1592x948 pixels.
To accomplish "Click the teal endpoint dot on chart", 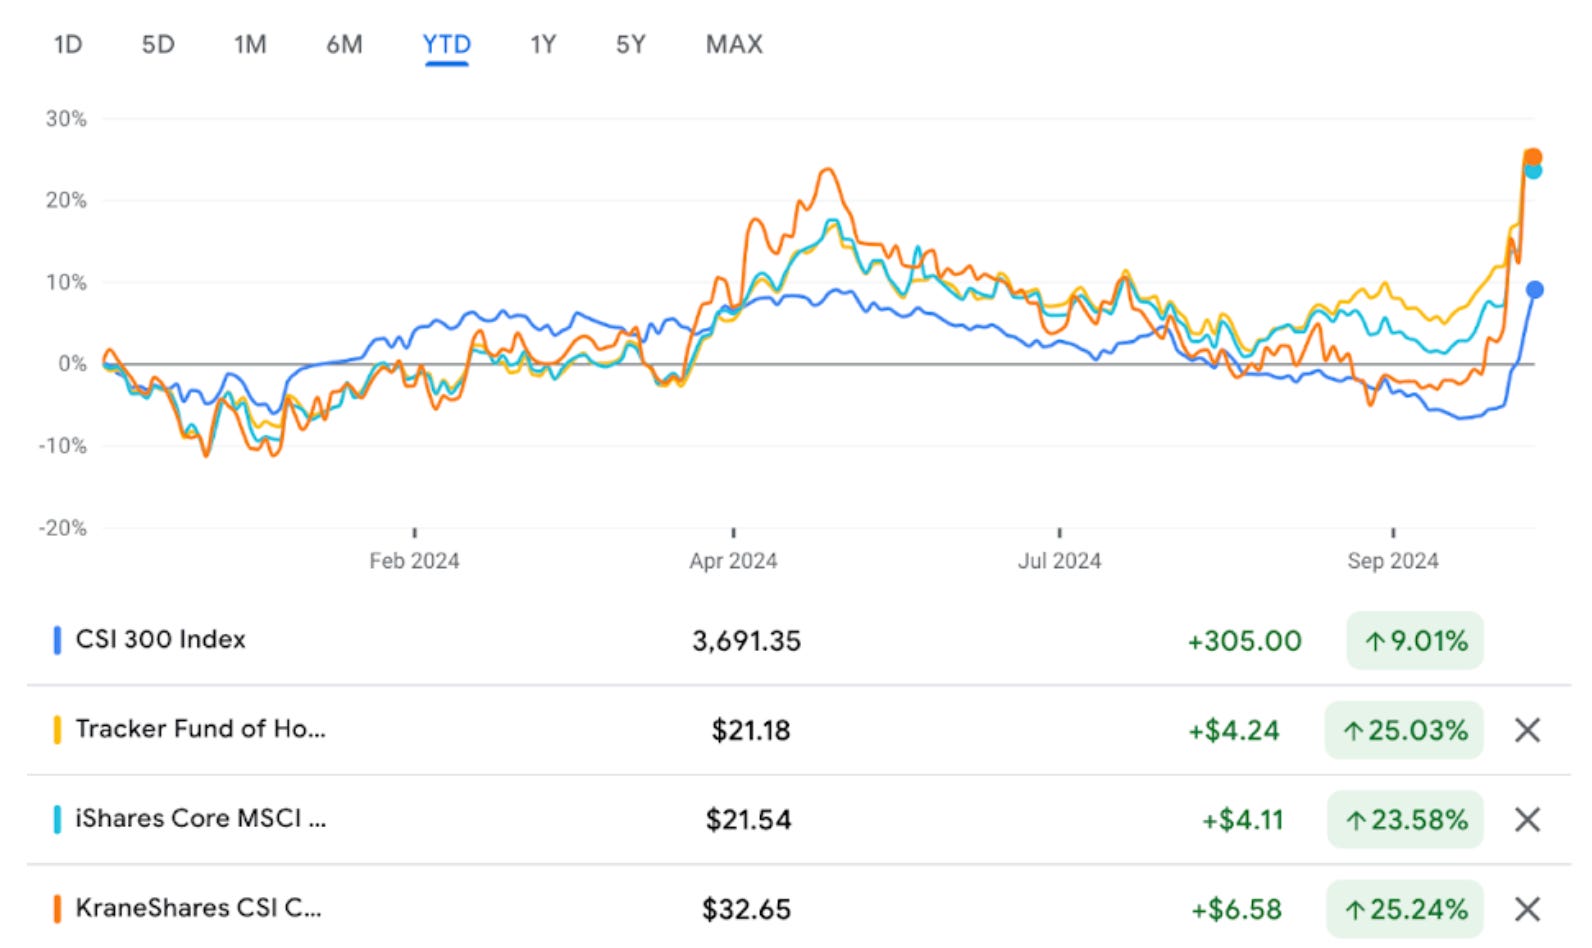I will pos(1533,171).
